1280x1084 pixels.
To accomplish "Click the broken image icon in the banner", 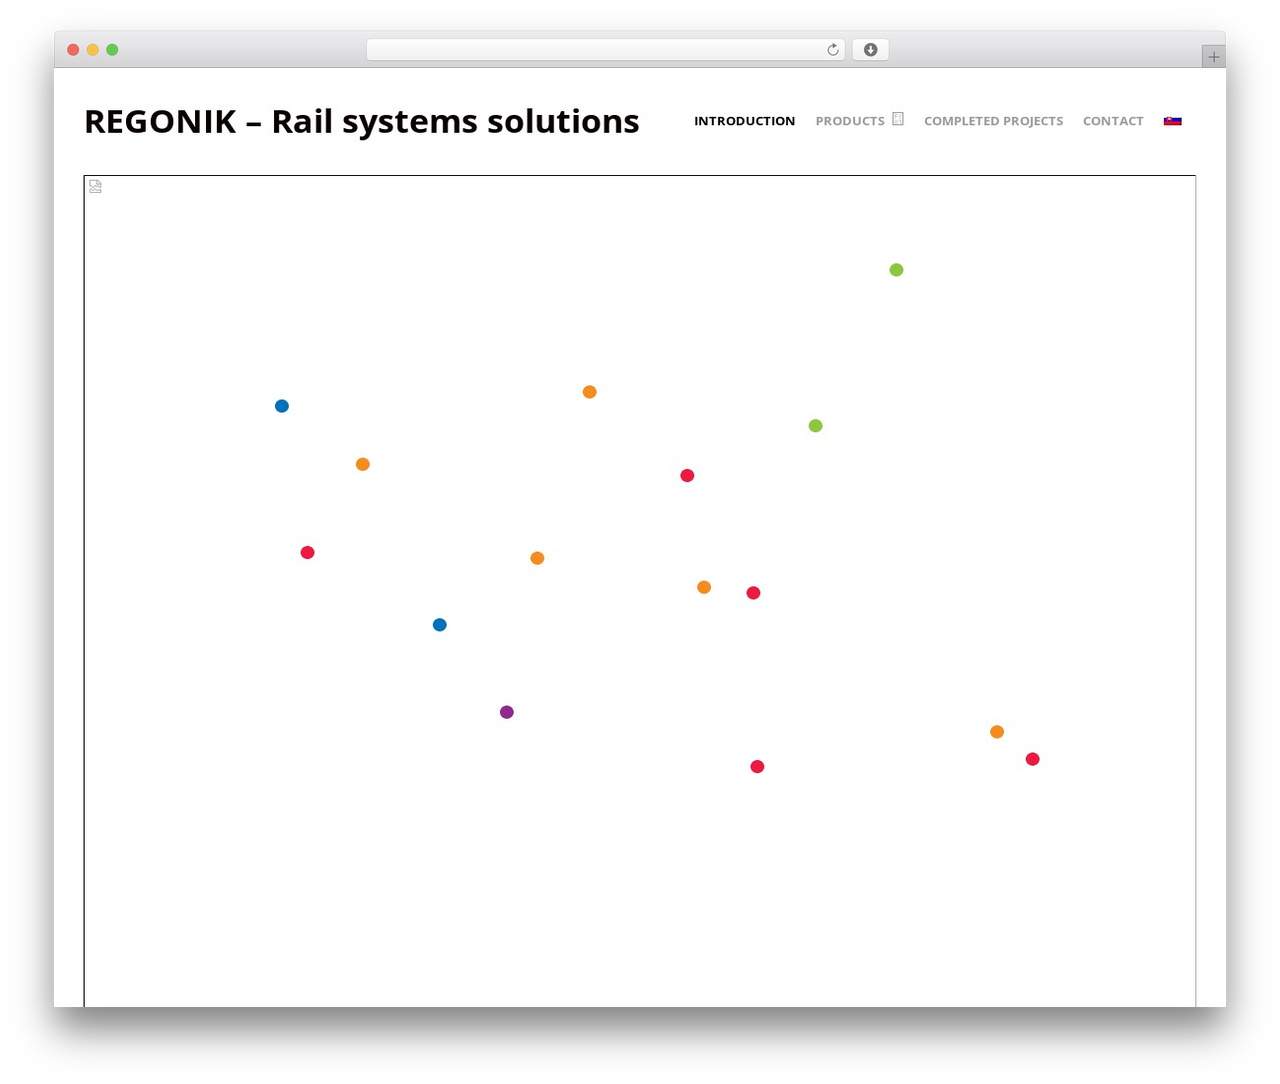I will tap(95, 186).
